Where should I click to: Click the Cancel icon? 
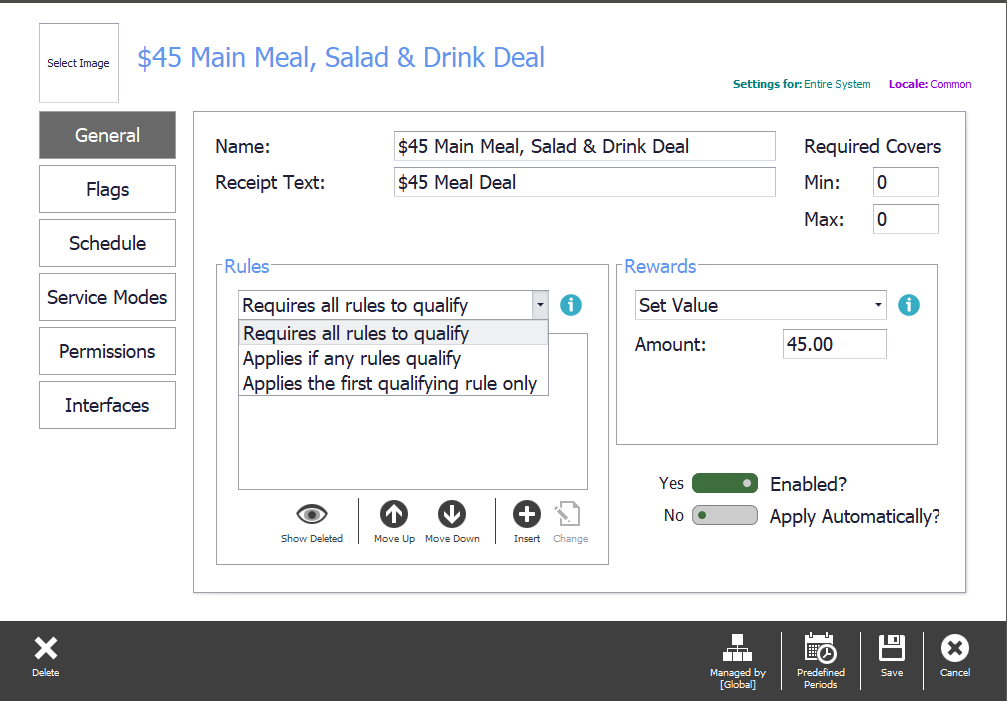[955, 648]
